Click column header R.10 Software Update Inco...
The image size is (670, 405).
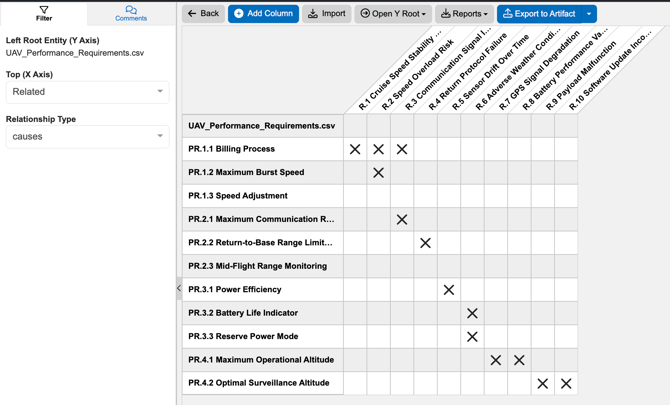[610, 69]
